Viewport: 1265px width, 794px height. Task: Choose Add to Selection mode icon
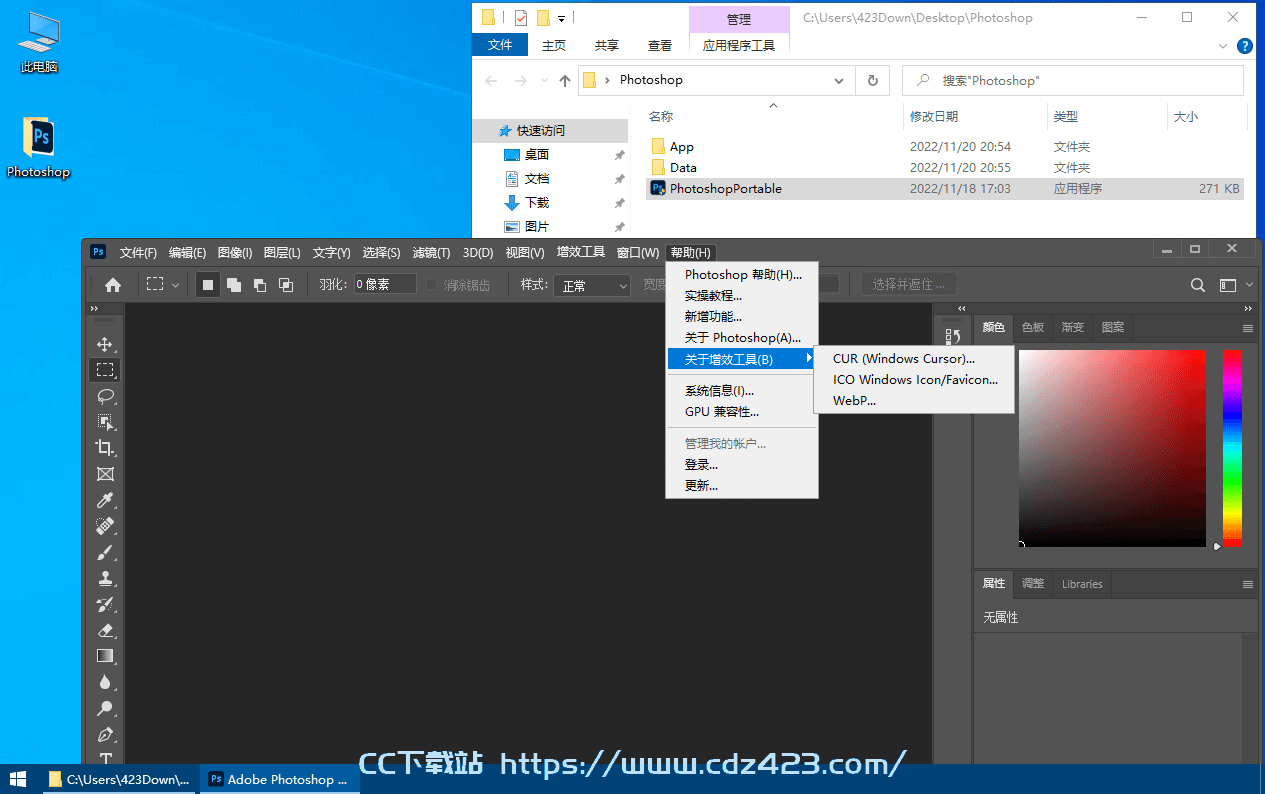point(234,285)
